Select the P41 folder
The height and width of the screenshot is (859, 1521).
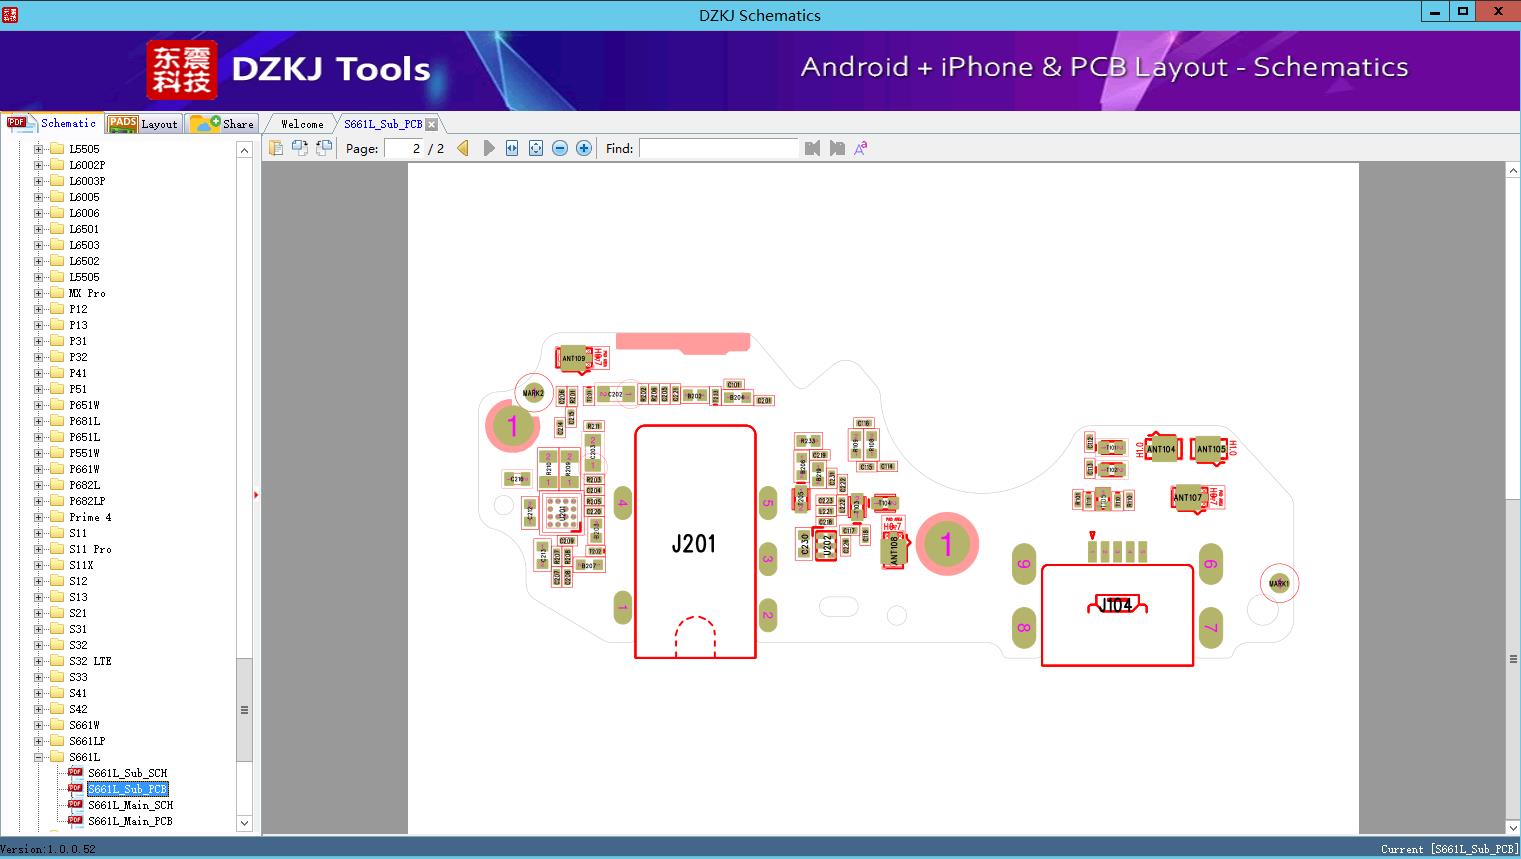click(x=78, y=373)
